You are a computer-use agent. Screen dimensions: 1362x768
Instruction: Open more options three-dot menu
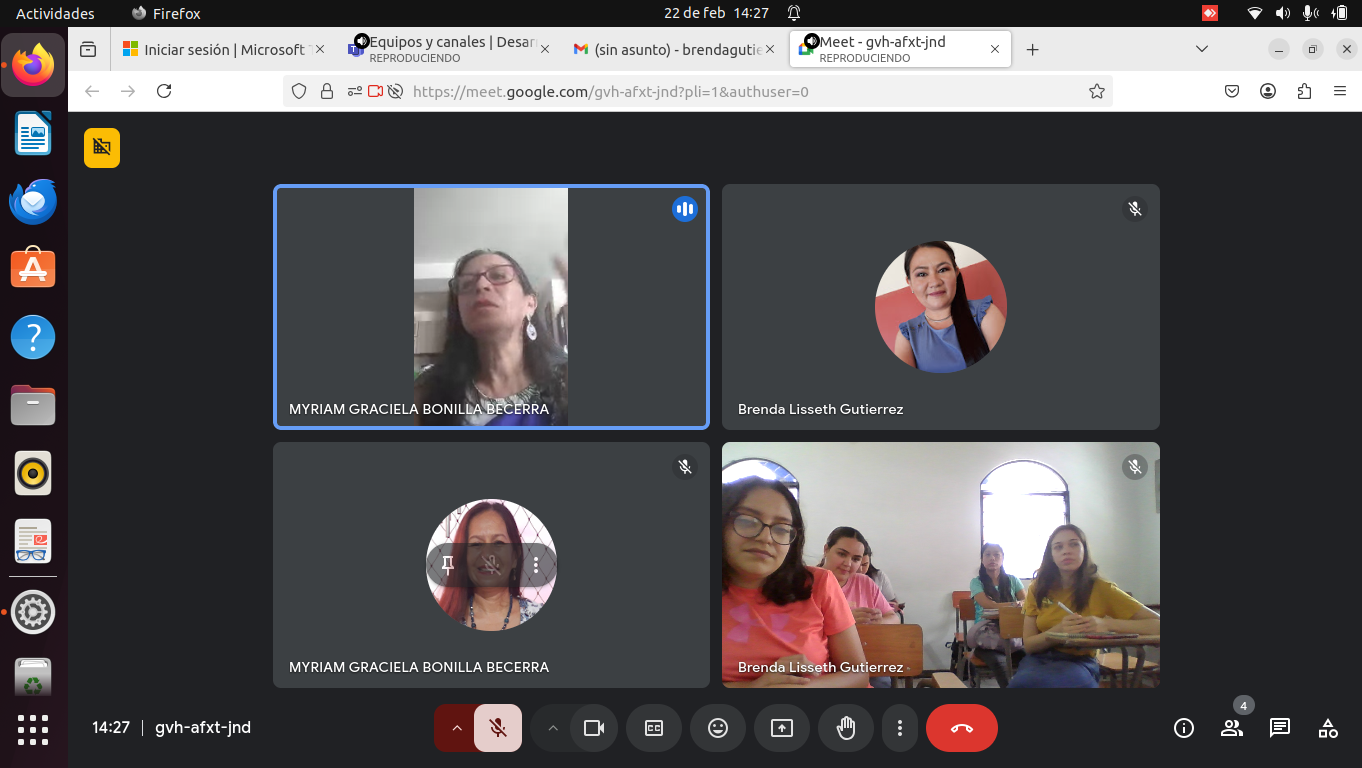click(900, 728)
